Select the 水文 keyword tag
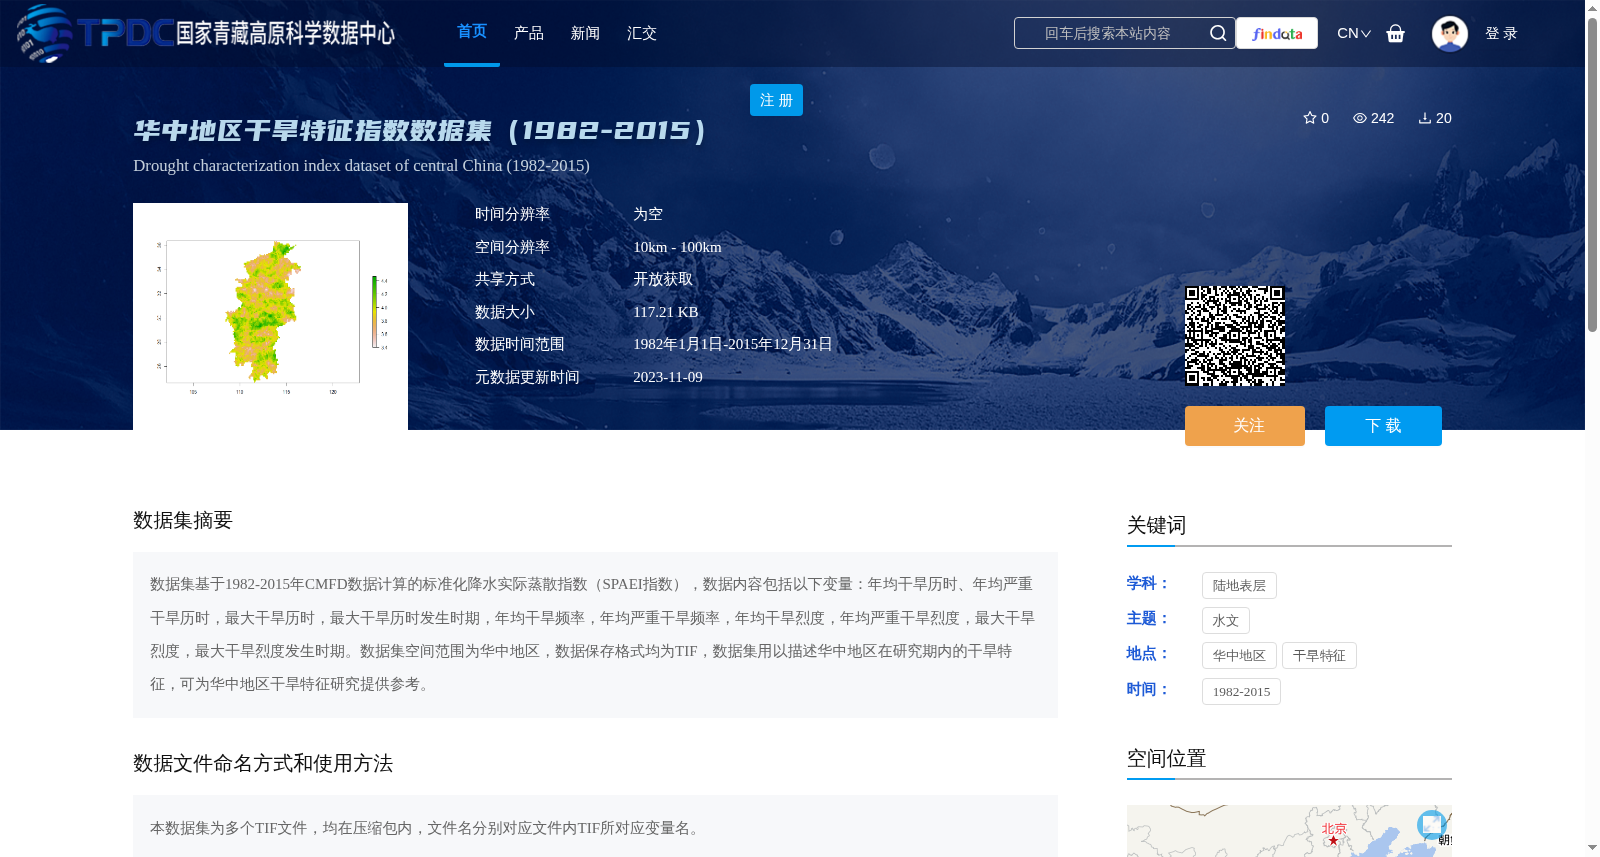1600x857 pixels. pyautogui.click(x=1226, y=620)
